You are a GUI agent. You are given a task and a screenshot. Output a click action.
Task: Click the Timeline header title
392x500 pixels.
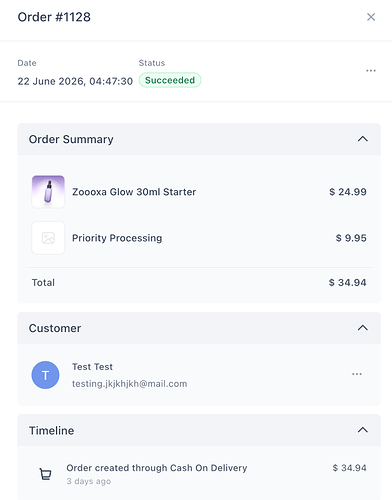click(x=52, y=430)
